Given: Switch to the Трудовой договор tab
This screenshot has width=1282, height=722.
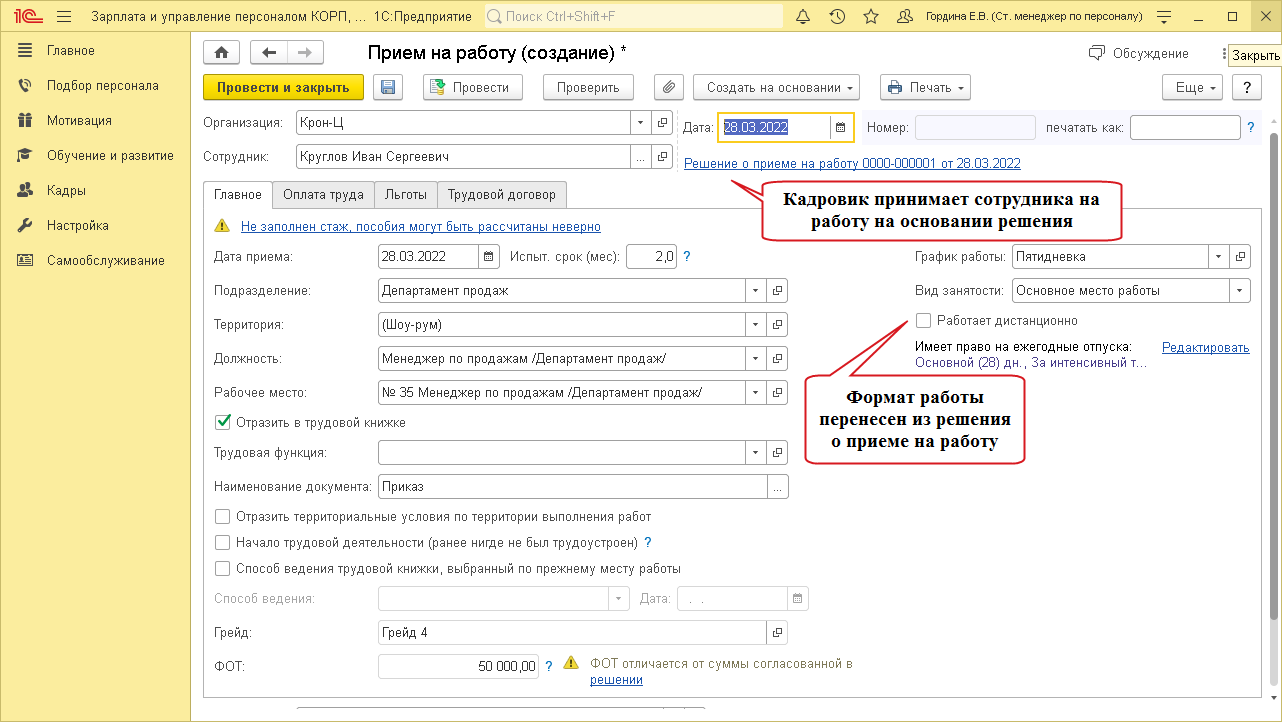Looking at the screenshot, I should (502, 195).
